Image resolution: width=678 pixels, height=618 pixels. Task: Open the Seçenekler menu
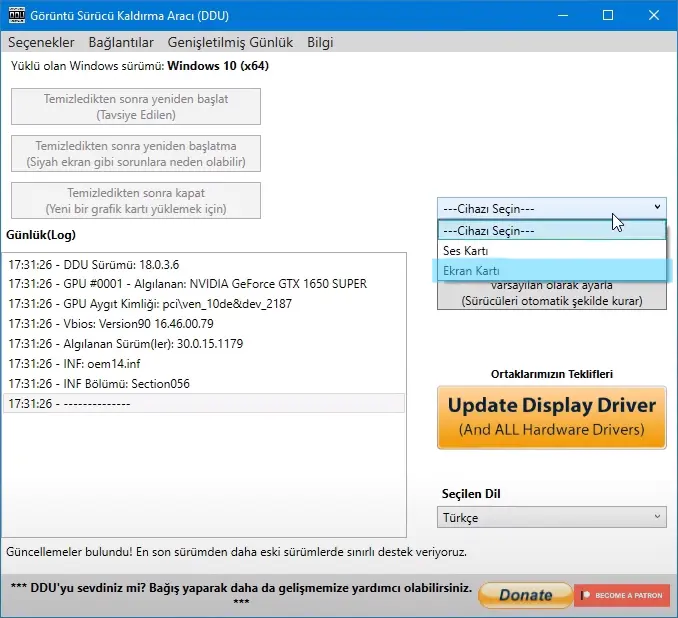(41, 42)
